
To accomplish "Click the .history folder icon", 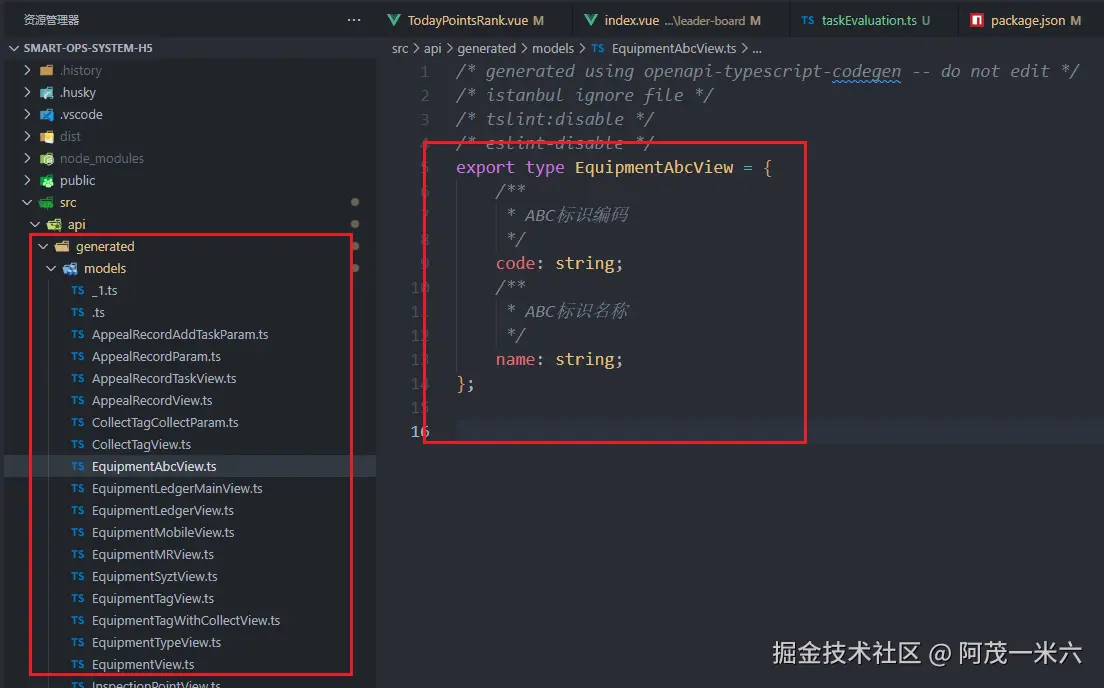I will coord(46,70).
